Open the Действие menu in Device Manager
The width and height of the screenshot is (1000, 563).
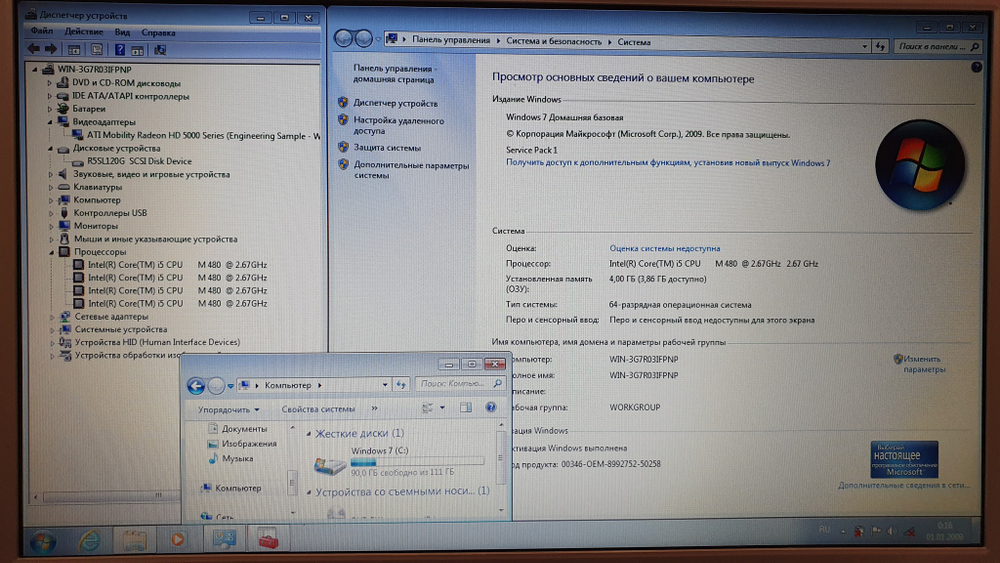pyautogui.click(x=84, y=32)
